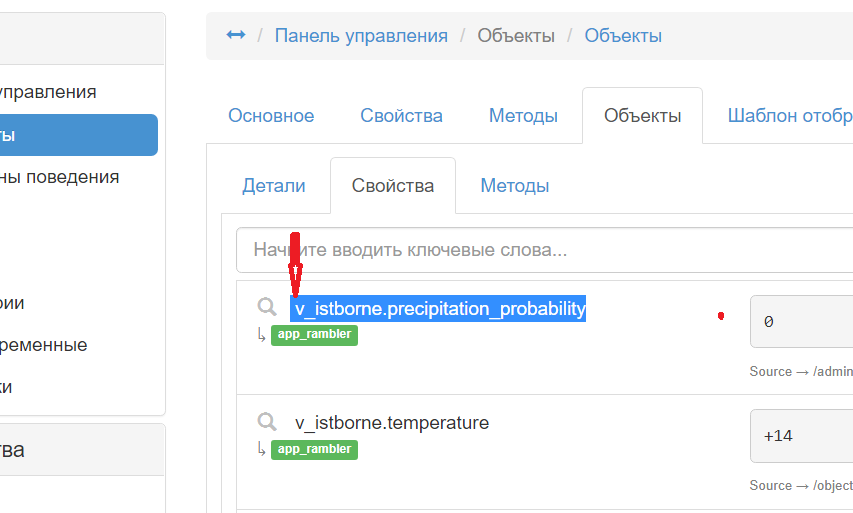Screen dimensions: 853x513
Task: Focus the keyword search field
Action: (x=544, y=250)
